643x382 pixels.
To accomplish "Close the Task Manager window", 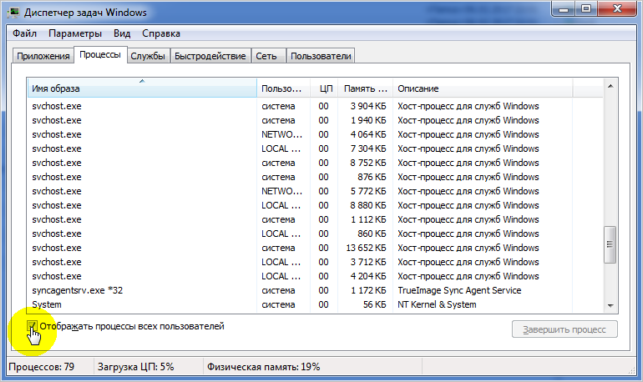I will click(x=618, y=9).
